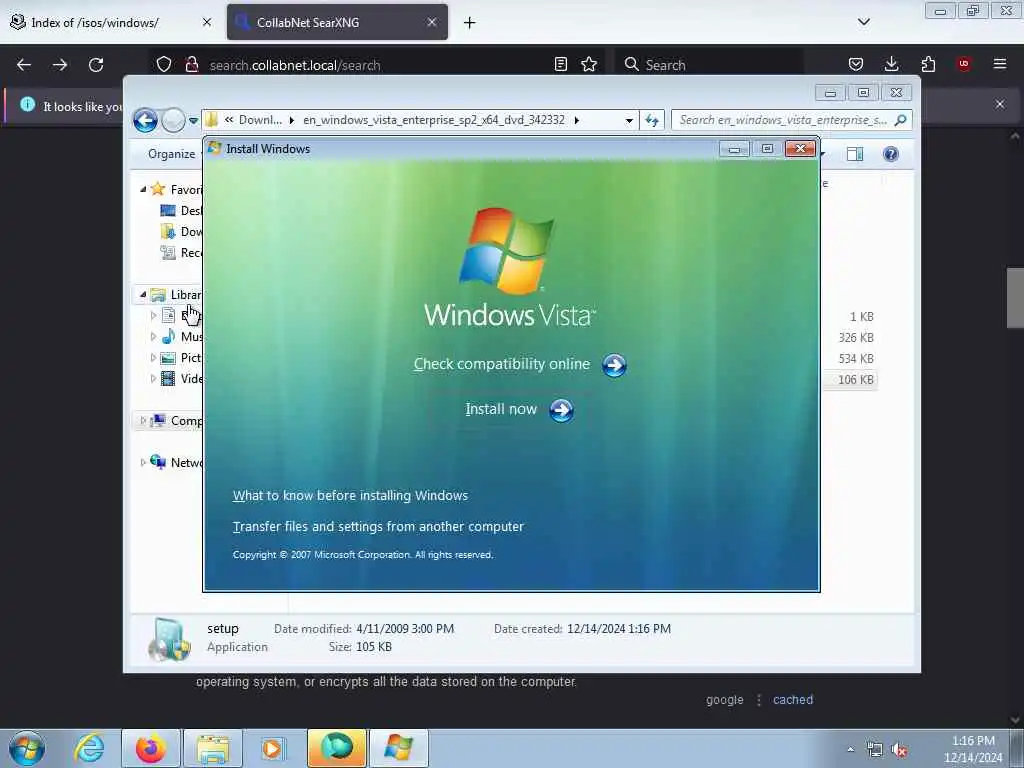Open Firefox extensions puzzle icon
Viewport: 1024px width, 768px height.
(928, 64)
